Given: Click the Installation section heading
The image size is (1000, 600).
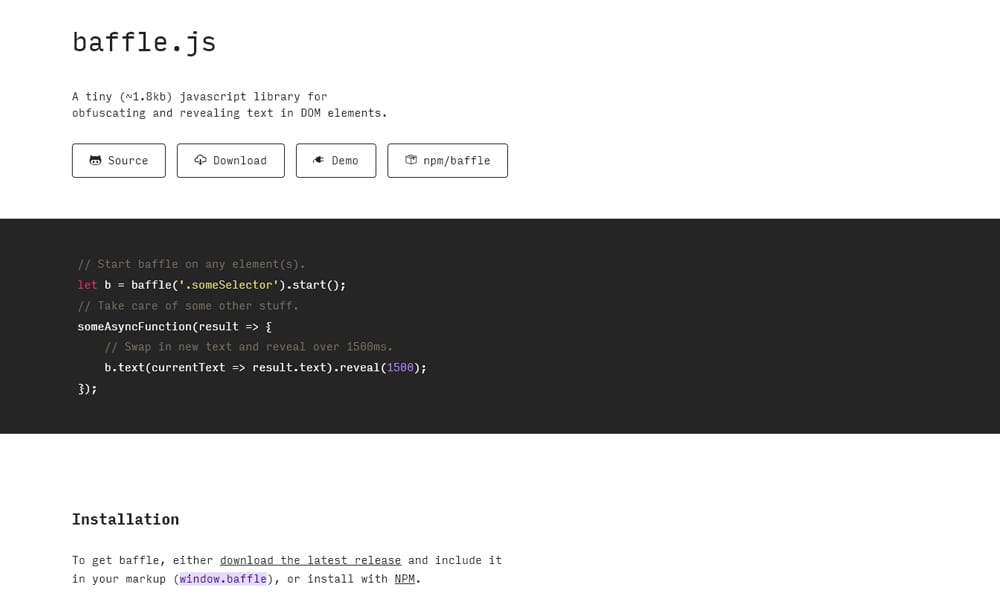Looking at the screenshot, I should tap(125, 519).
